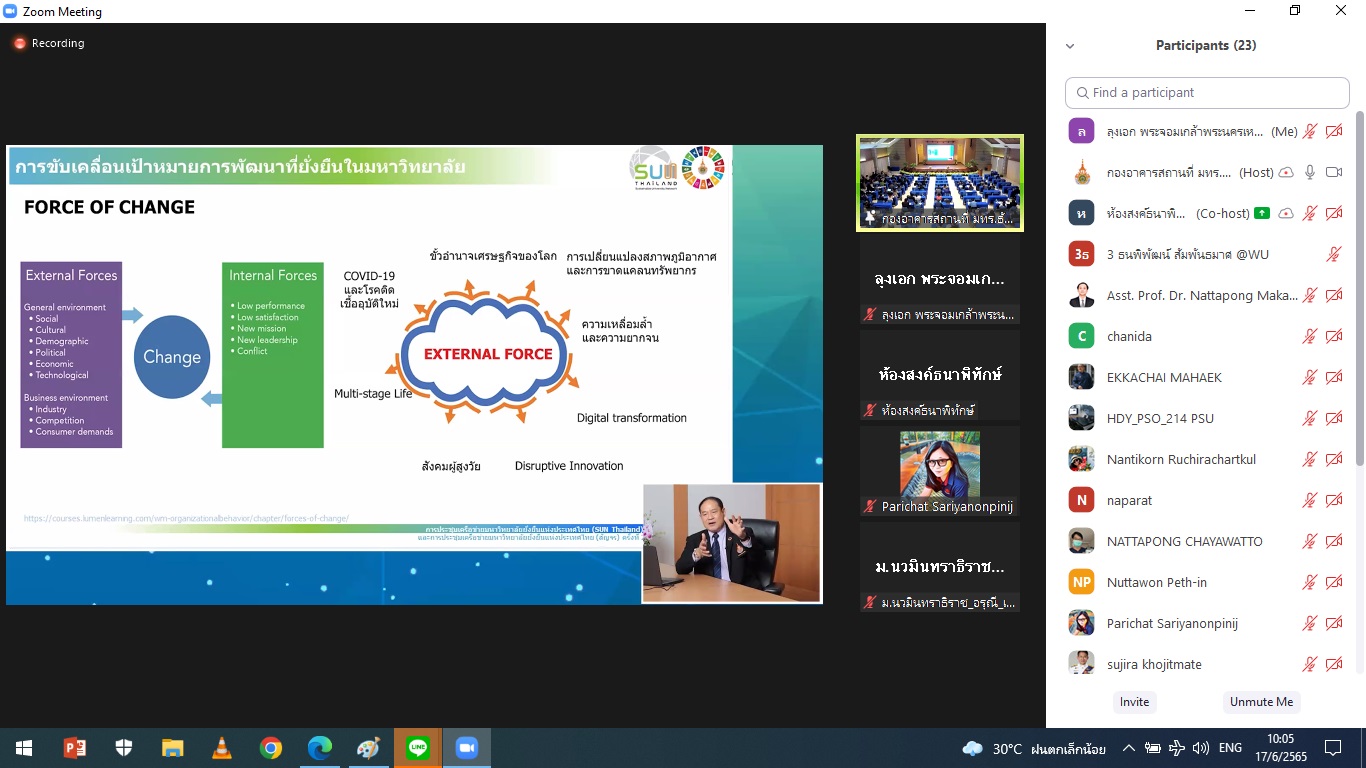The height and width of the screenshot is (768, 1366).
Task: Toggle the video-off icon for EKKACHAI MAHAEK
Action: click(1333, 377)
